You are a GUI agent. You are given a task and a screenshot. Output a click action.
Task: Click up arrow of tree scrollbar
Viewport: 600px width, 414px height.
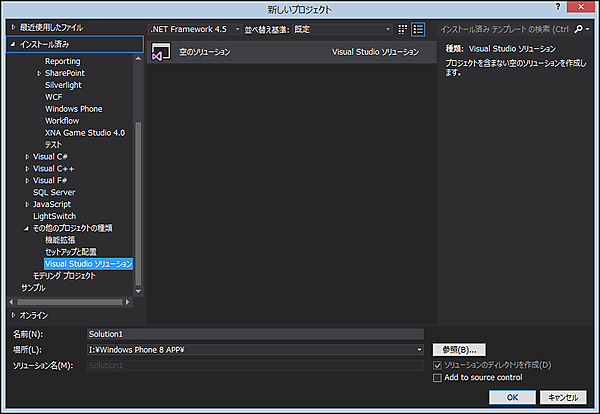pos(140,59)
